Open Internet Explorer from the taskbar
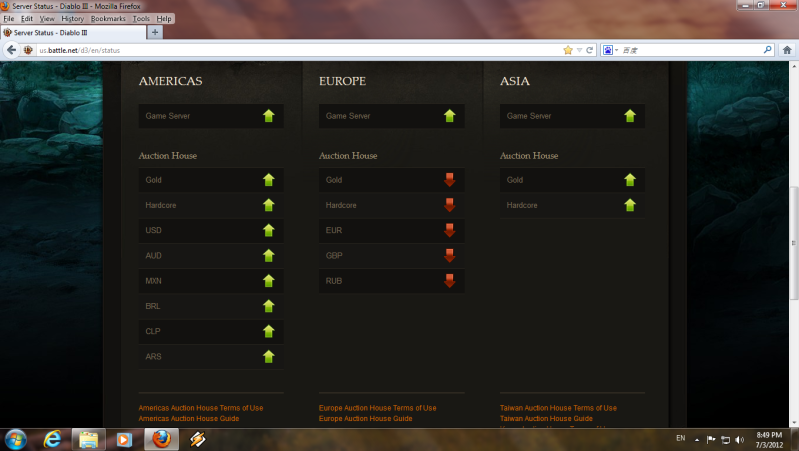 pyautogui.click(x=53, y=438)
